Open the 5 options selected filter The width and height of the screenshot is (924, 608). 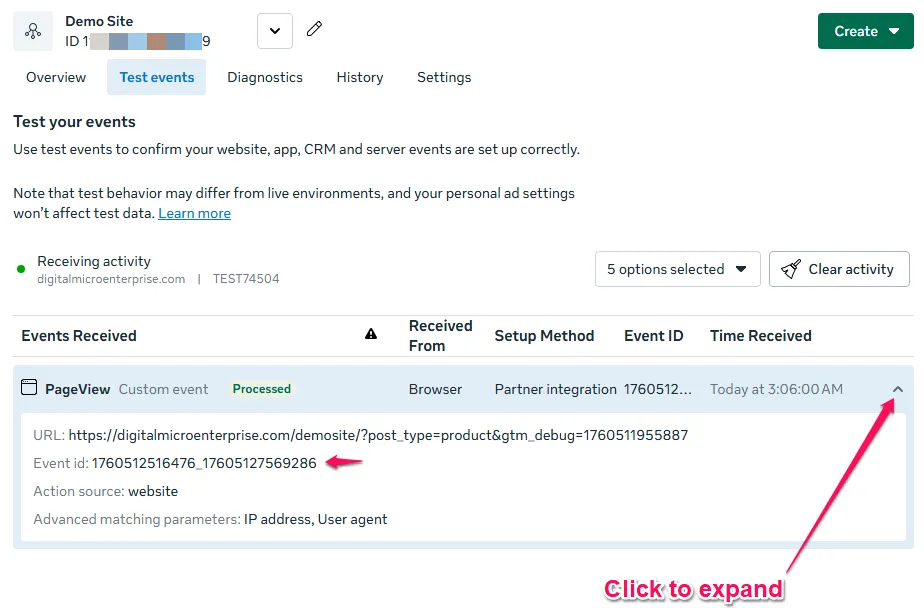coord(677,269)
